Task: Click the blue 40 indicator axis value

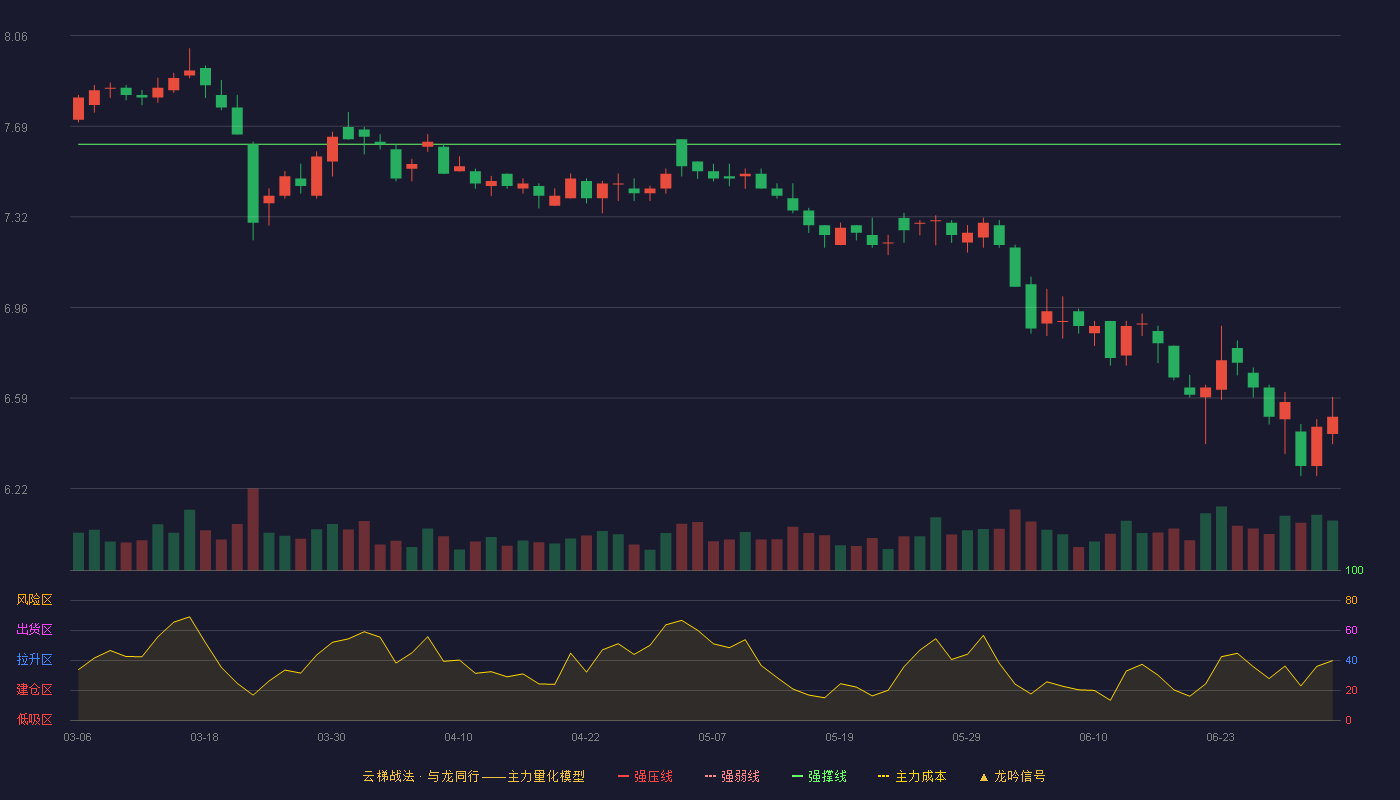Action: click(x=1351, y=660)
